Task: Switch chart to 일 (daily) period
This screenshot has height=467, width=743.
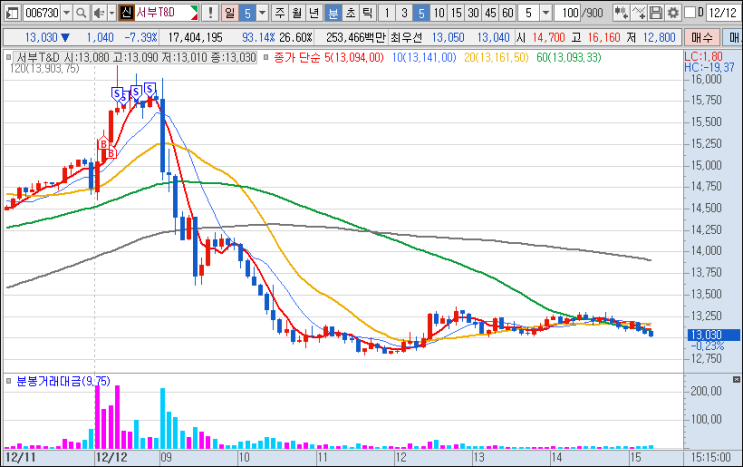Action: click(x=230, y=13)
